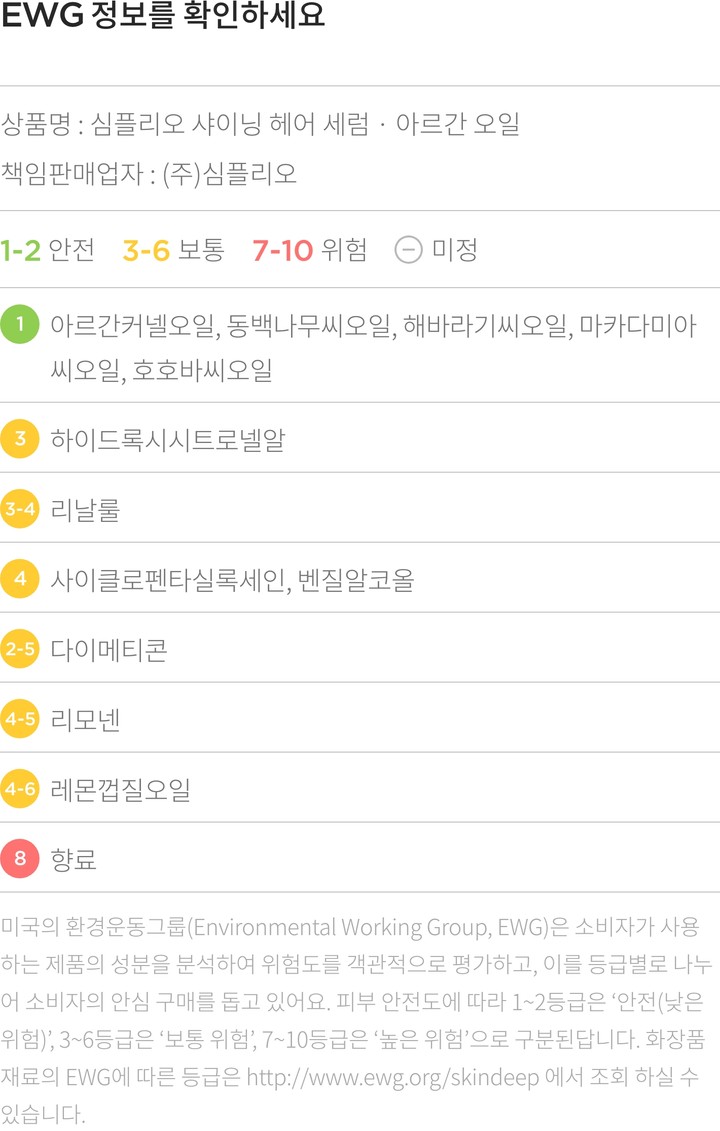This screenshot has height=1131, width=720.
Task: Click the EWG 정보를 확인하세요 heading
Action: [x=163, y=19]
